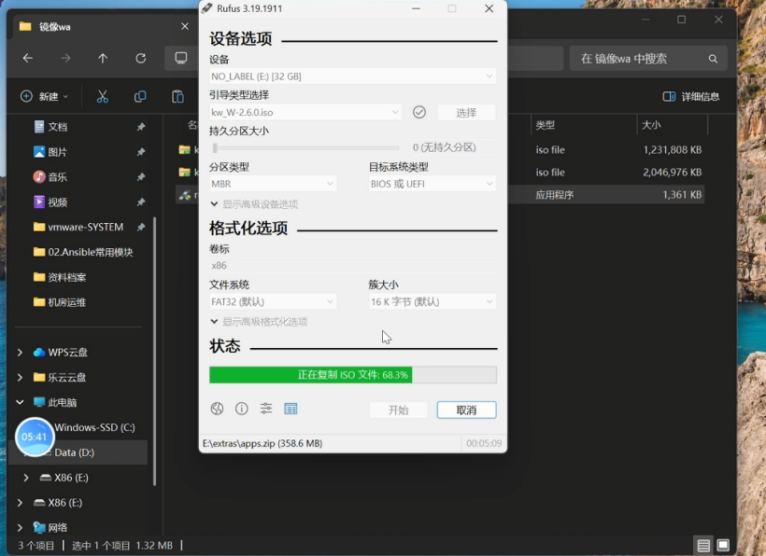Screen dimensions: 766x556
Task: Refresh the Explorer folder view
Action: [141, 59]
